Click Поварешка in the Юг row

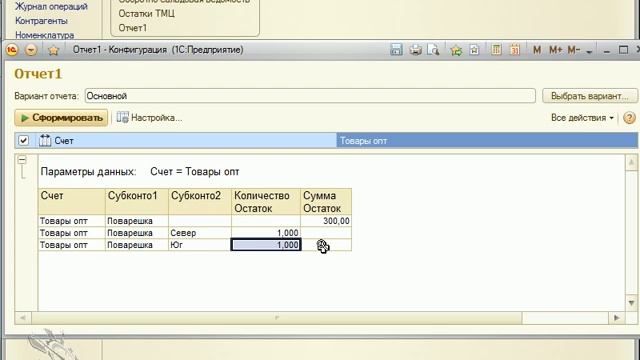137,245
